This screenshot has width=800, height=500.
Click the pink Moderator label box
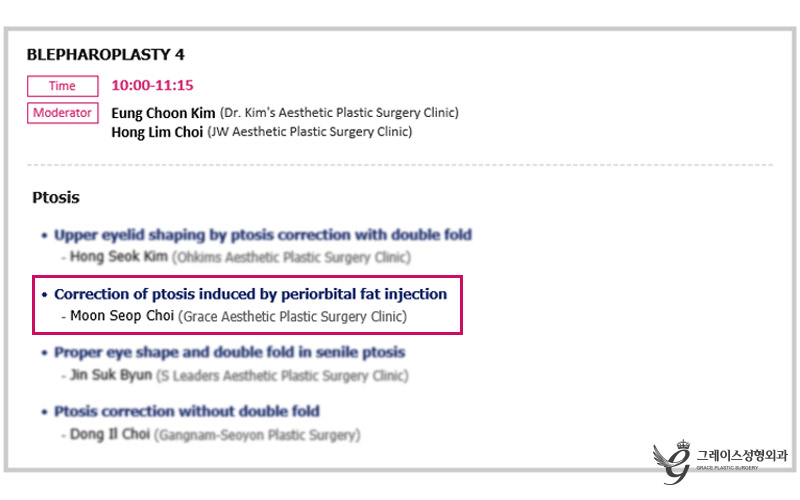[x=63, y=113]
